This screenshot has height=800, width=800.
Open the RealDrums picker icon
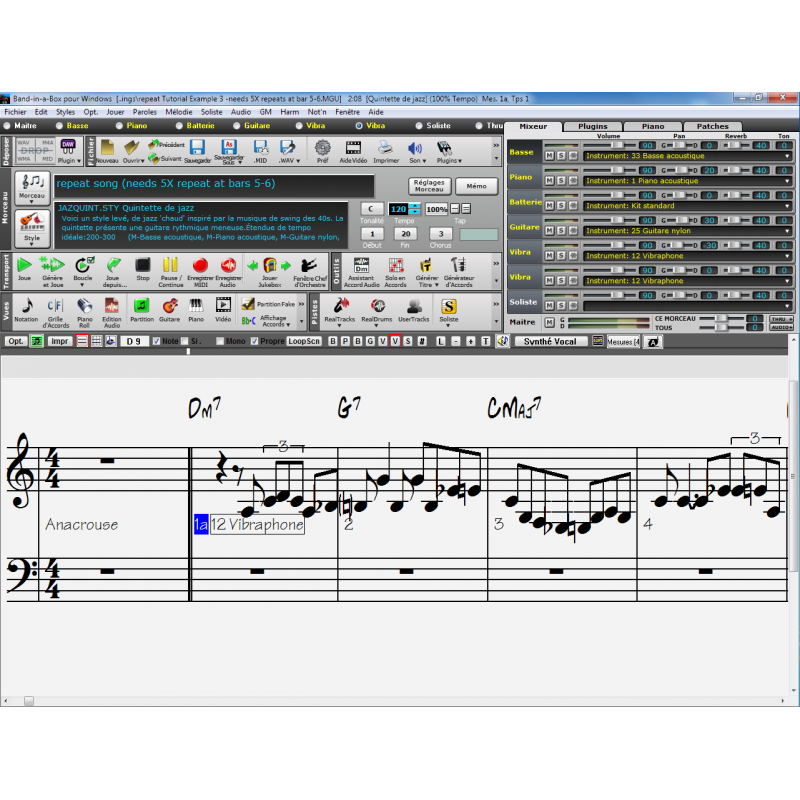pos(378,306)
